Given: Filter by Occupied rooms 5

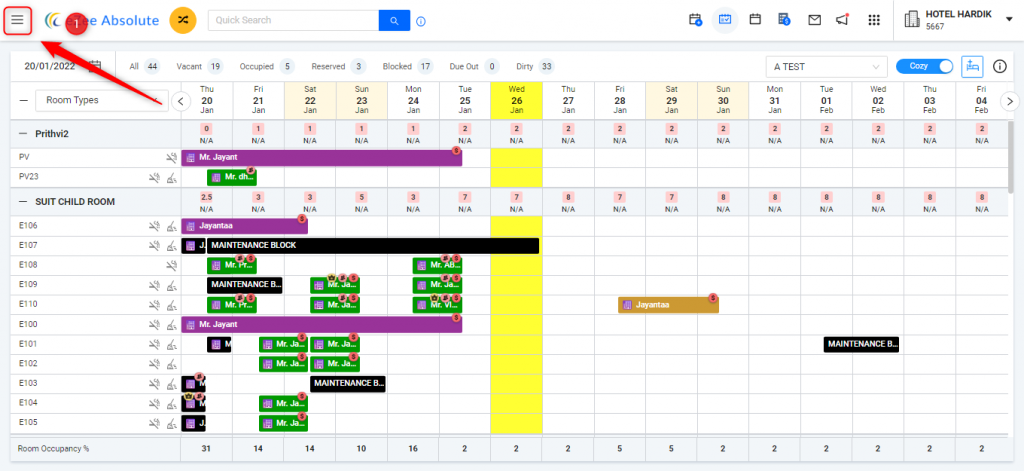Looking at the screenshot, I should [267, 66].
